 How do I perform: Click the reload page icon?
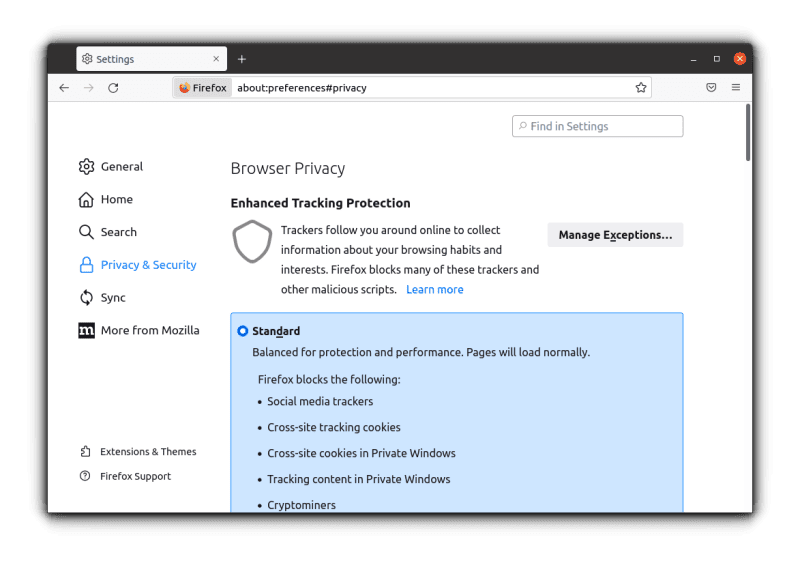tap(113, 88)
